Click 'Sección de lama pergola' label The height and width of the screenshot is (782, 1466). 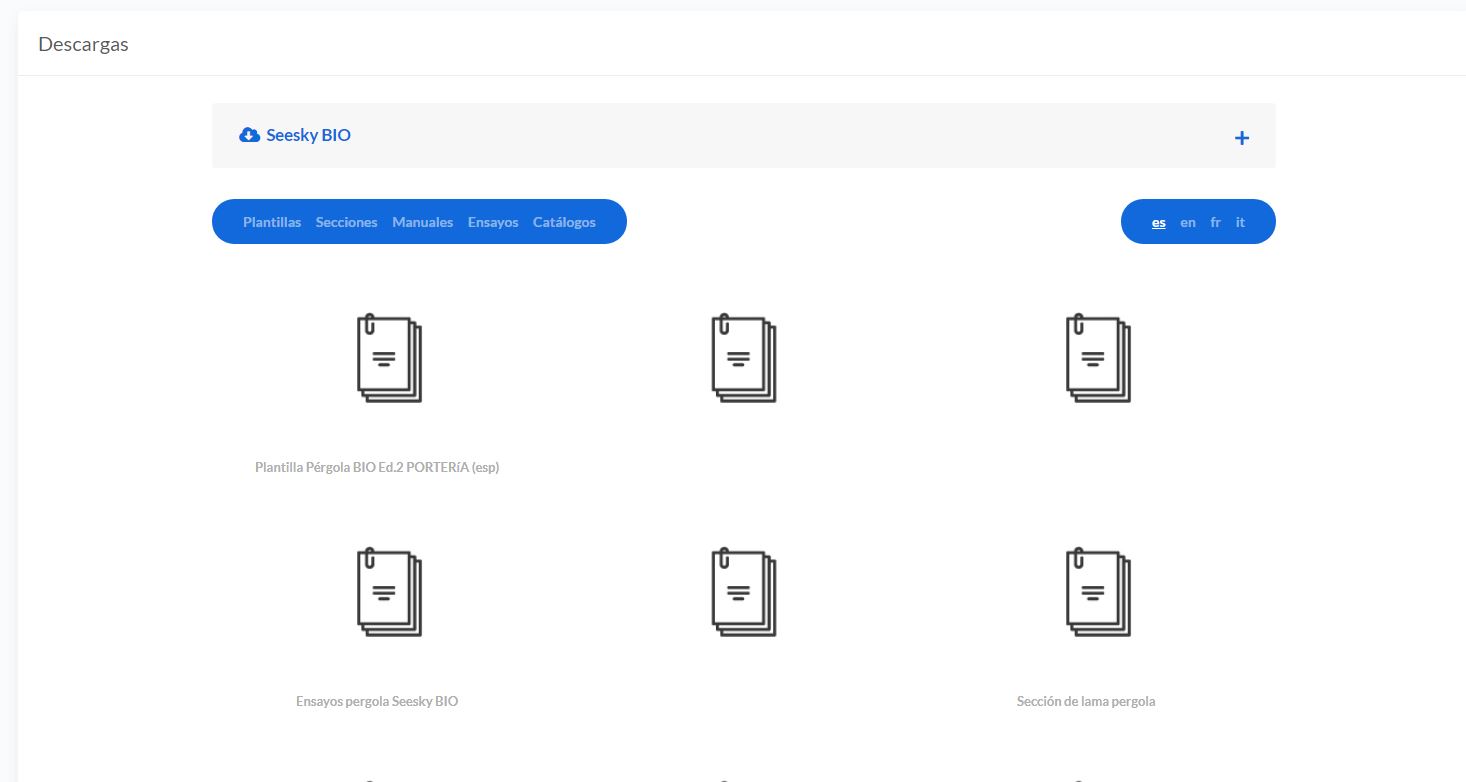pos(1086,701)
